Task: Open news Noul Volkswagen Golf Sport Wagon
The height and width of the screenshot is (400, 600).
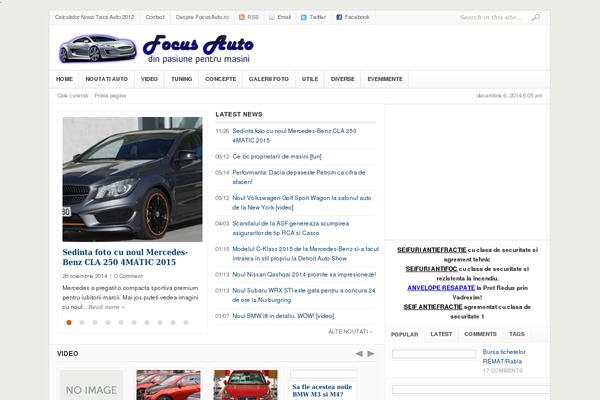Action: click(302, 202)
